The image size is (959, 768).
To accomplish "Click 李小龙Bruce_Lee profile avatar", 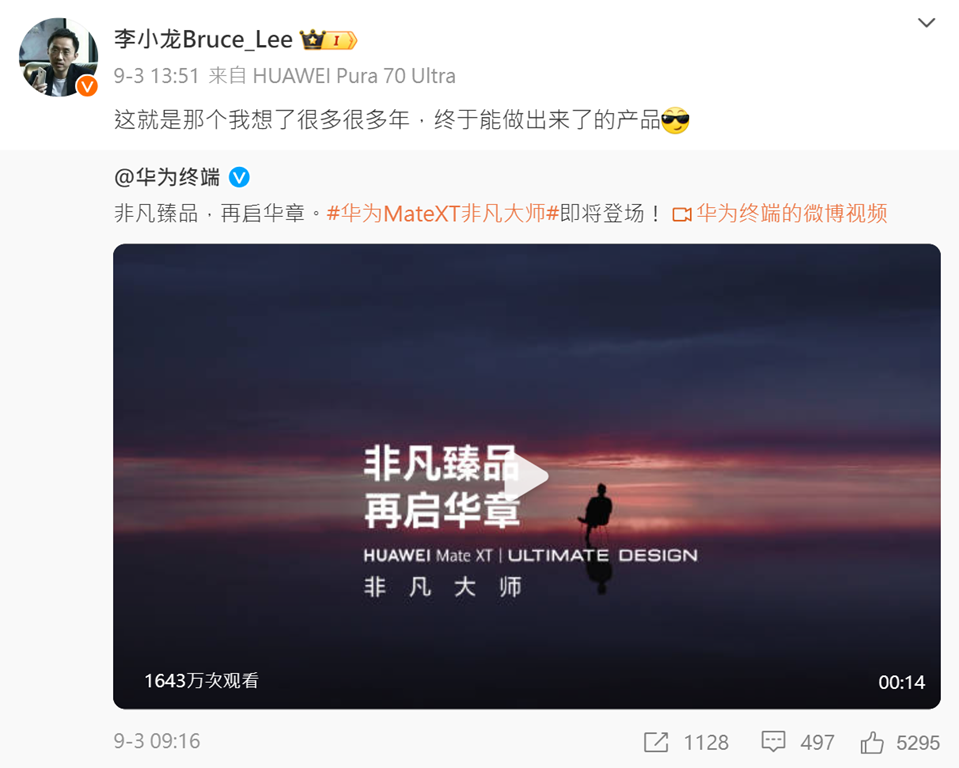I will pyautogui.click(x=58, y=57).
